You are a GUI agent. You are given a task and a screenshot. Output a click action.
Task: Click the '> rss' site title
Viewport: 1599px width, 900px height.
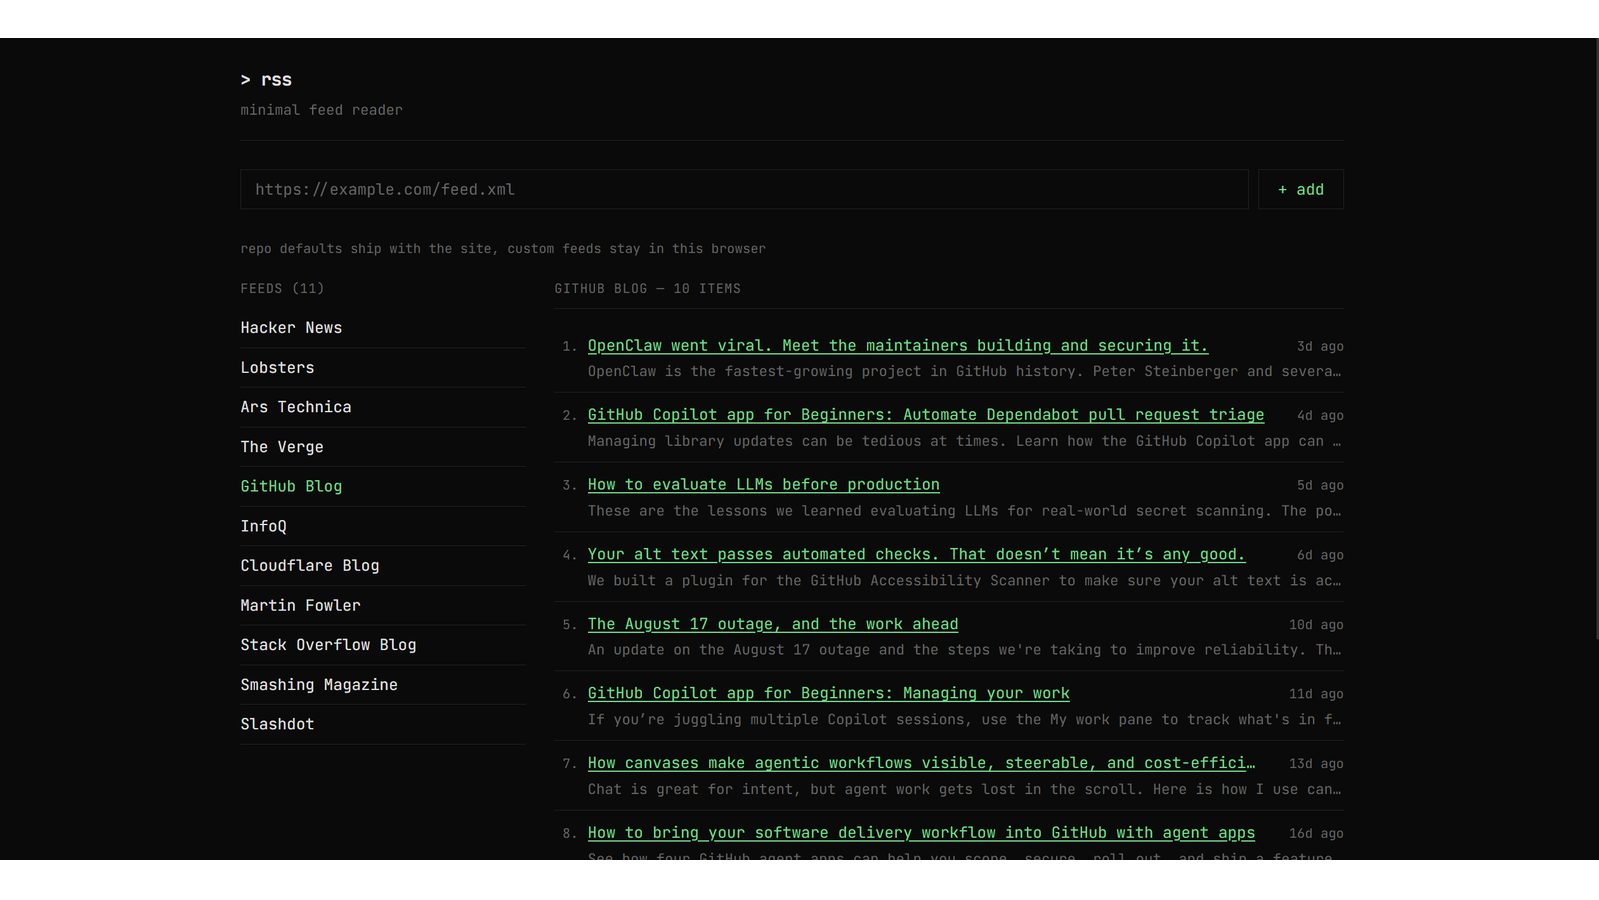click(266, 80)
